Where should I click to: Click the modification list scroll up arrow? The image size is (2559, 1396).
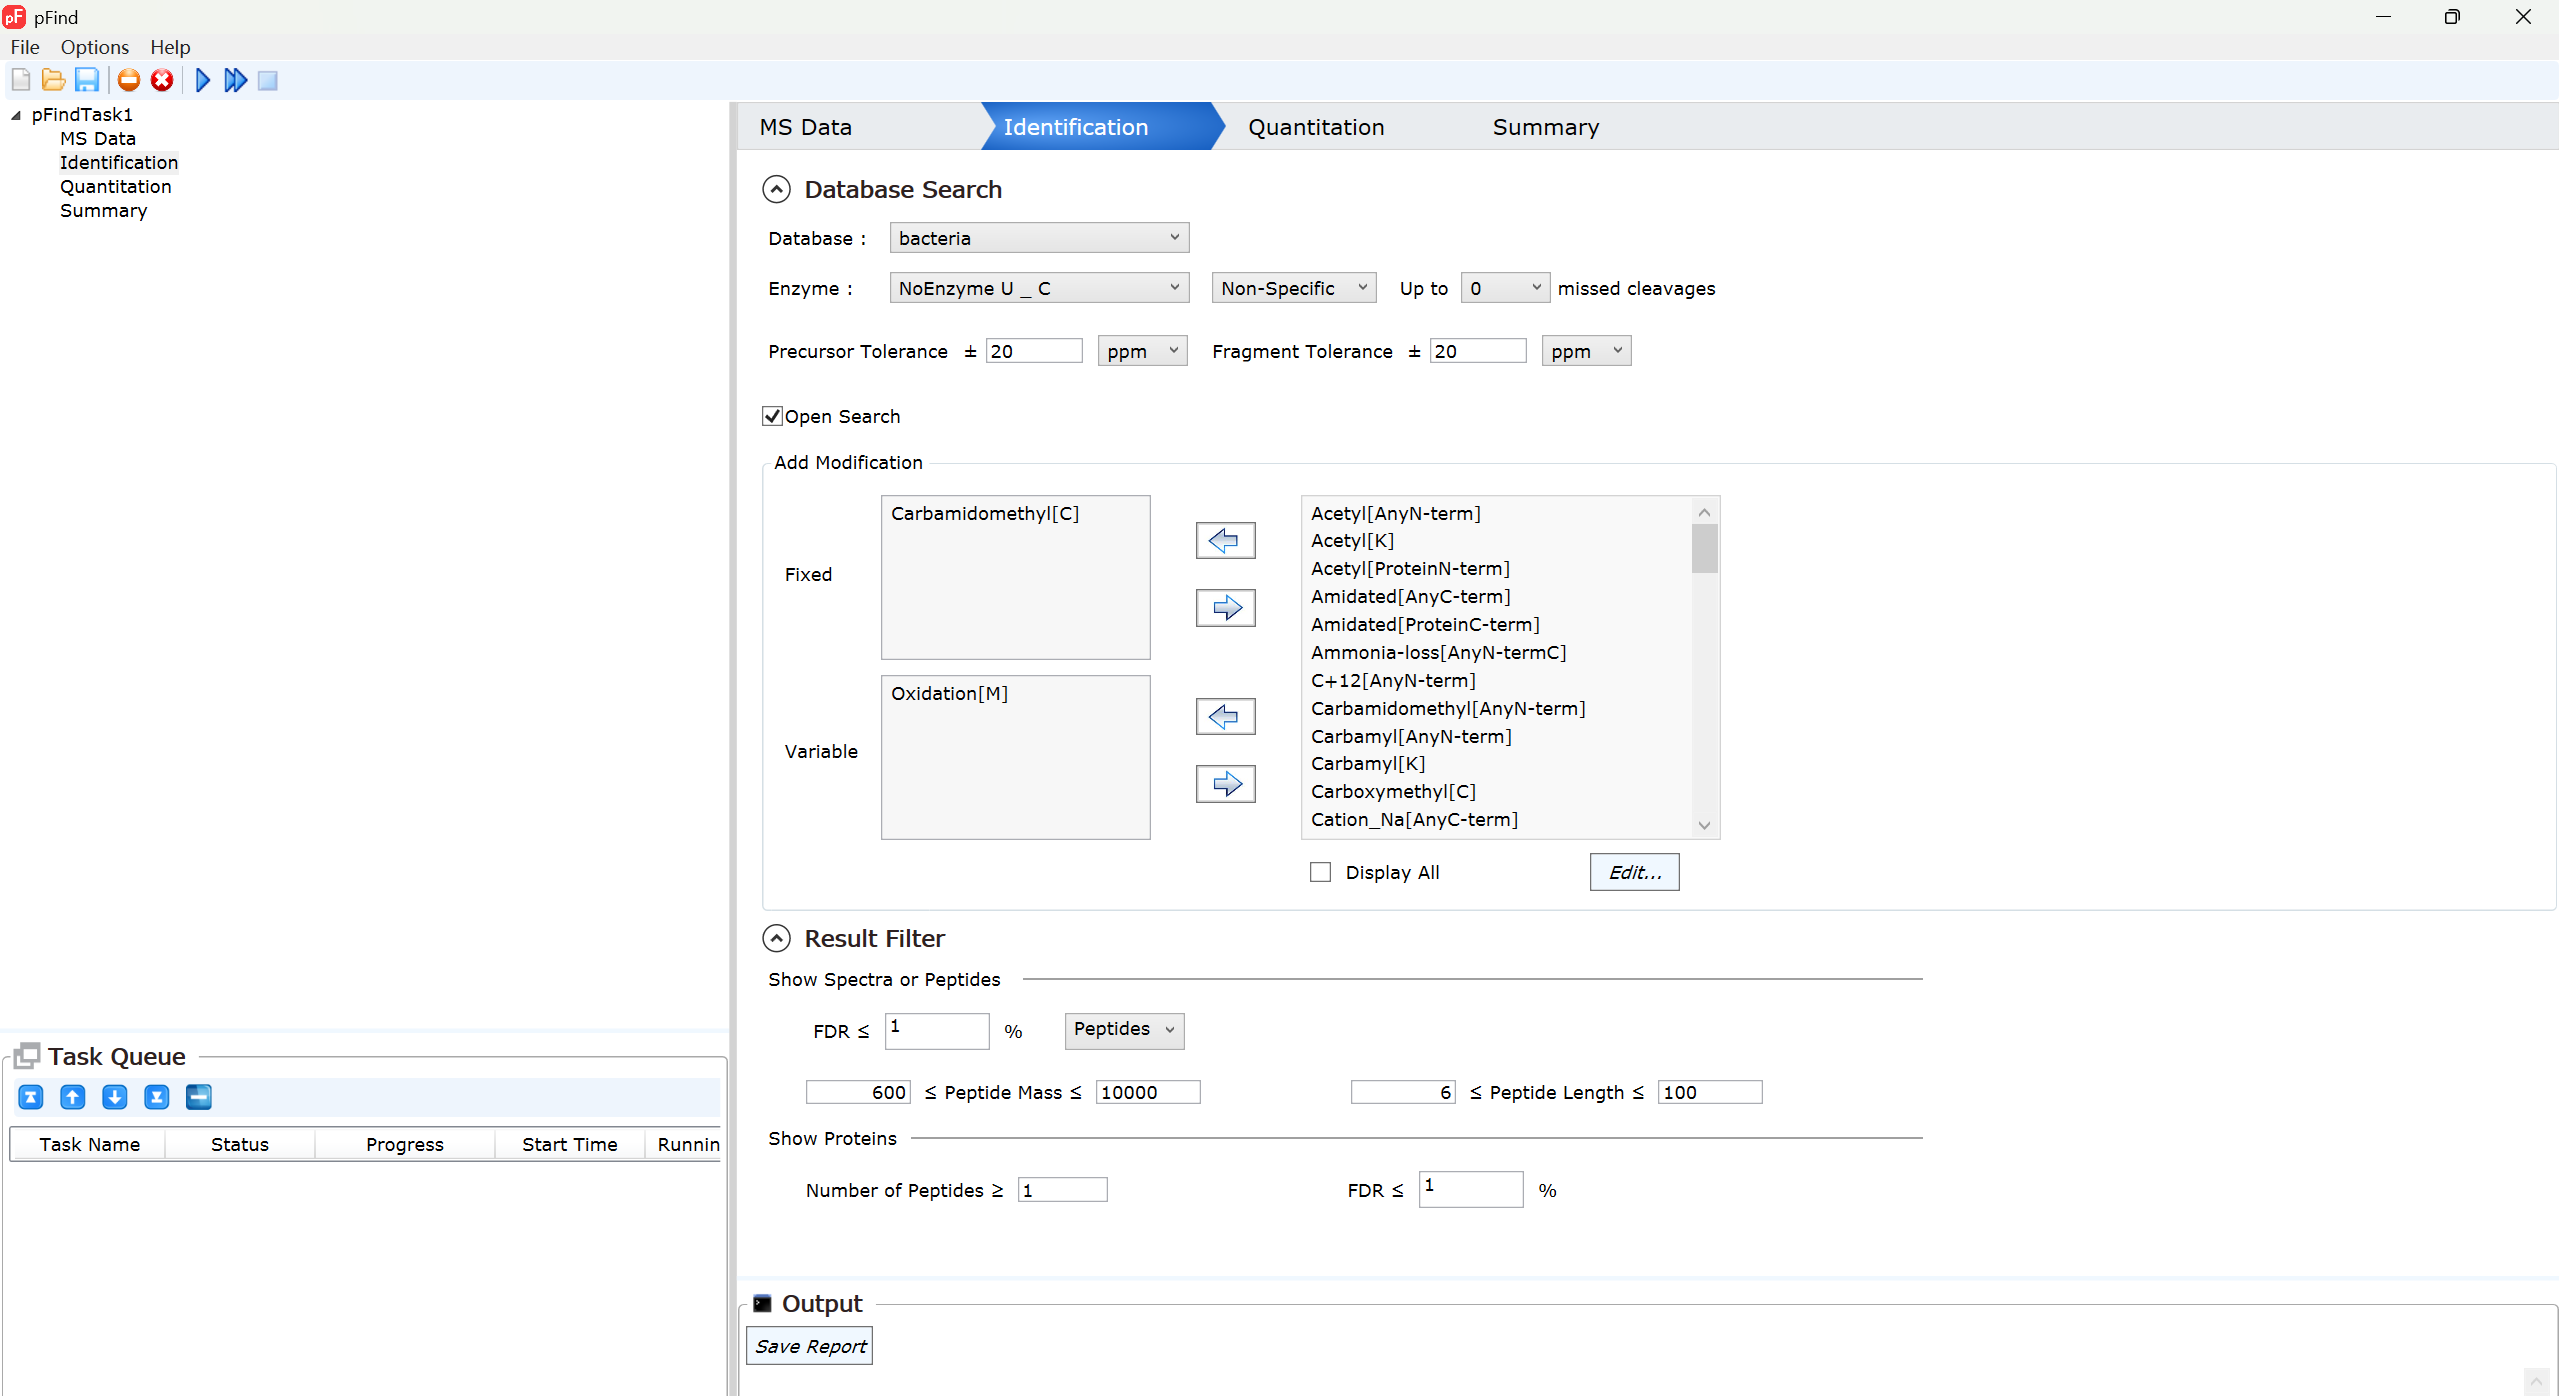pos(1704,512)
